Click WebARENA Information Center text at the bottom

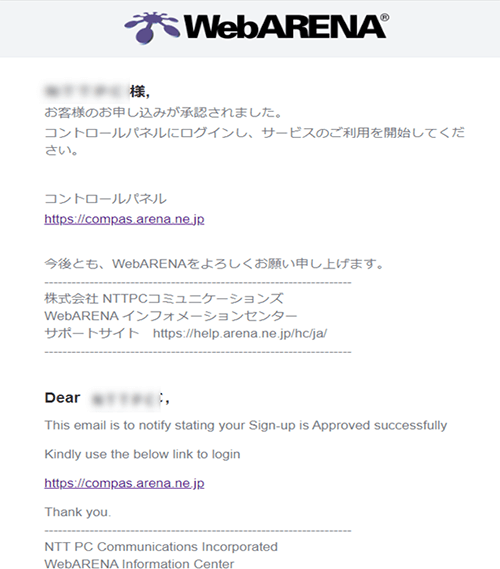[139, 563]
